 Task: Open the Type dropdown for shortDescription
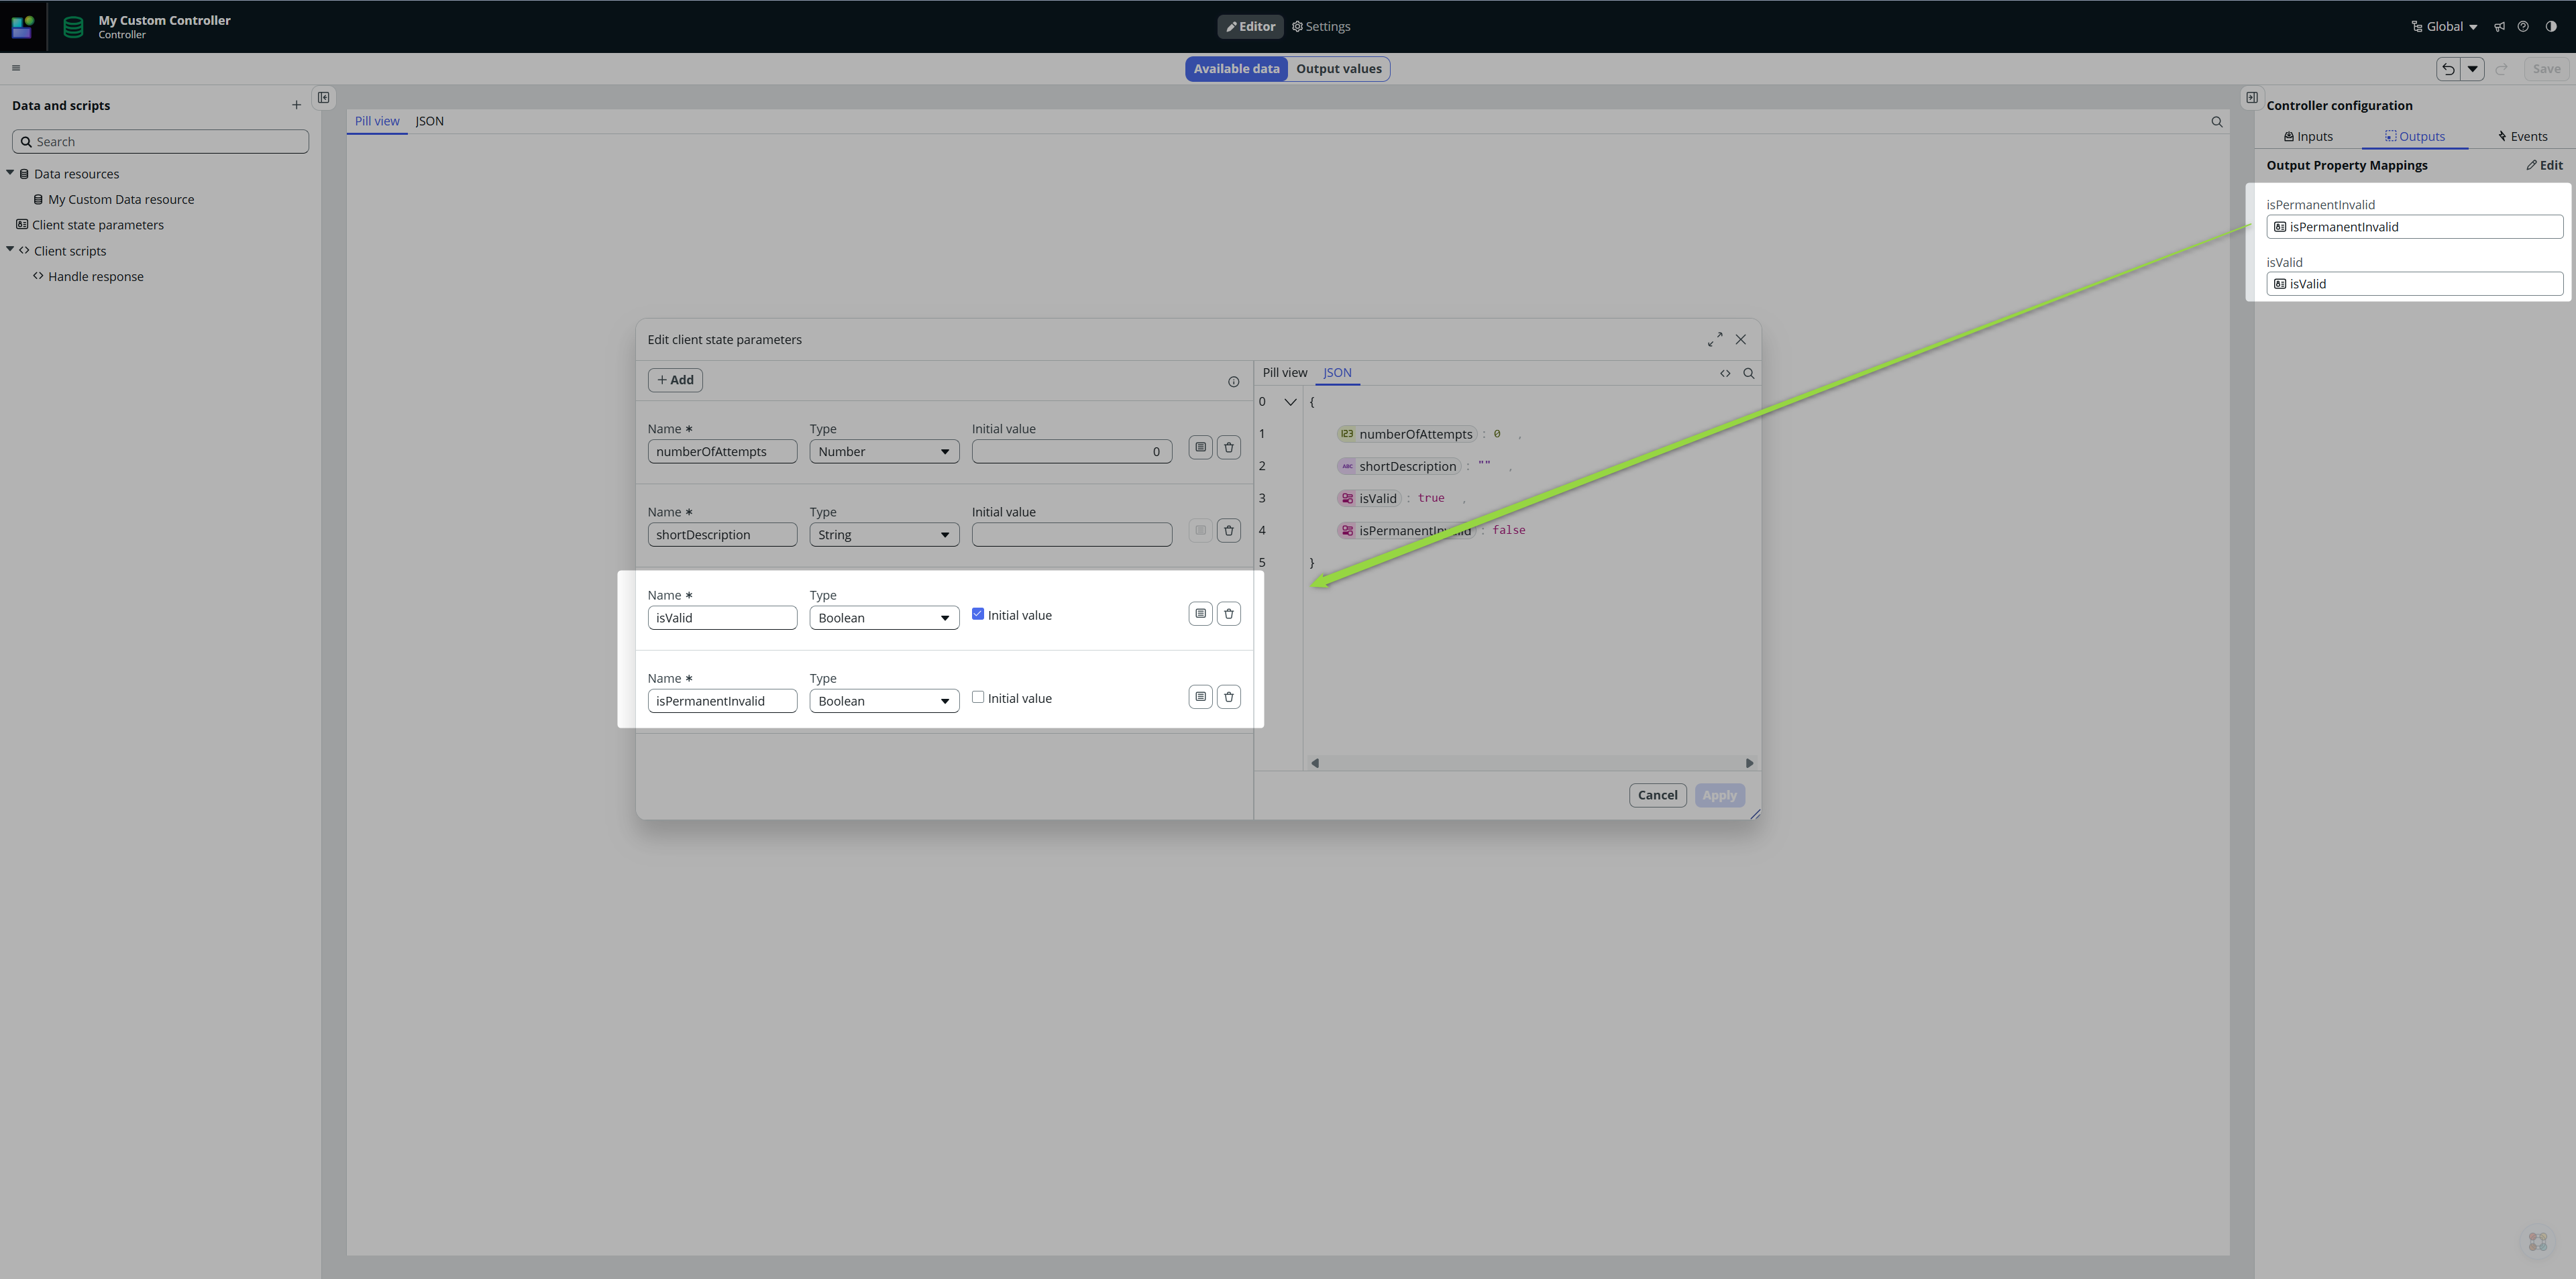tap(883, 535)
